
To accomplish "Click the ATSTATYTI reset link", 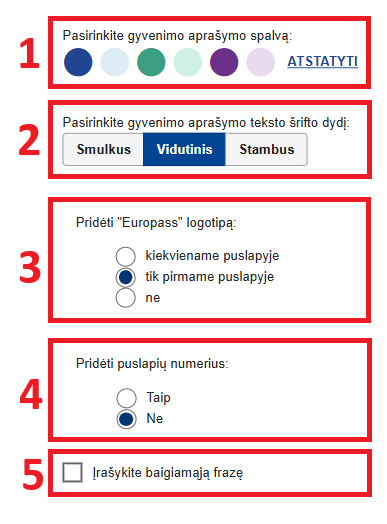I will pos(322,61).
